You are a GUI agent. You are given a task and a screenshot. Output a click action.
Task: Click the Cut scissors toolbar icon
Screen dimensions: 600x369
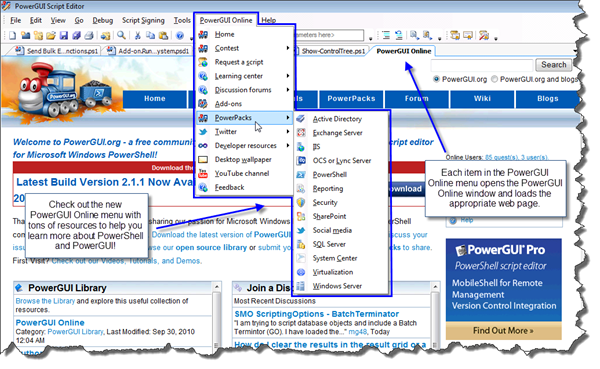137,36
